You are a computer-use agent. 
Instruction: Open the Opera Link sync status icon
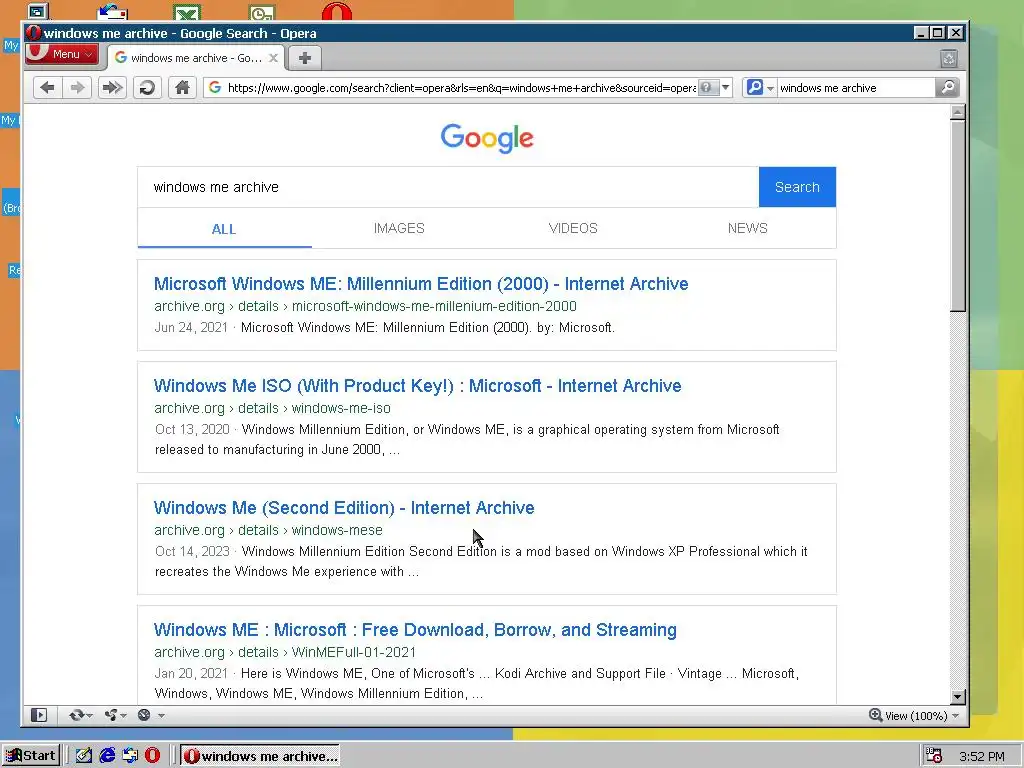tap(77, 715)
